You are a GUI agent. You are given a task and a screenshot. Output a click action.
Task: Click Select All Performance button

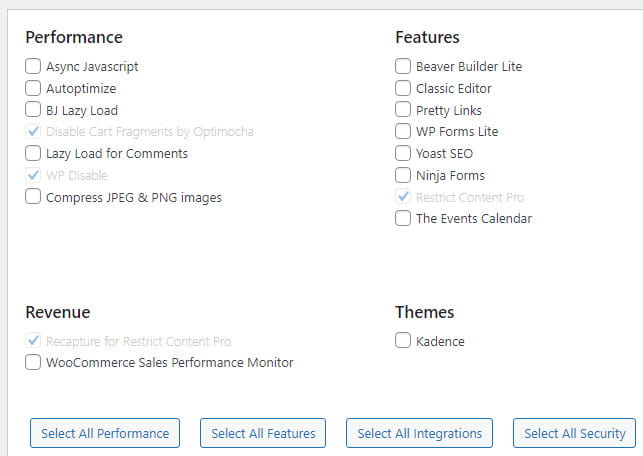[105, 433]
